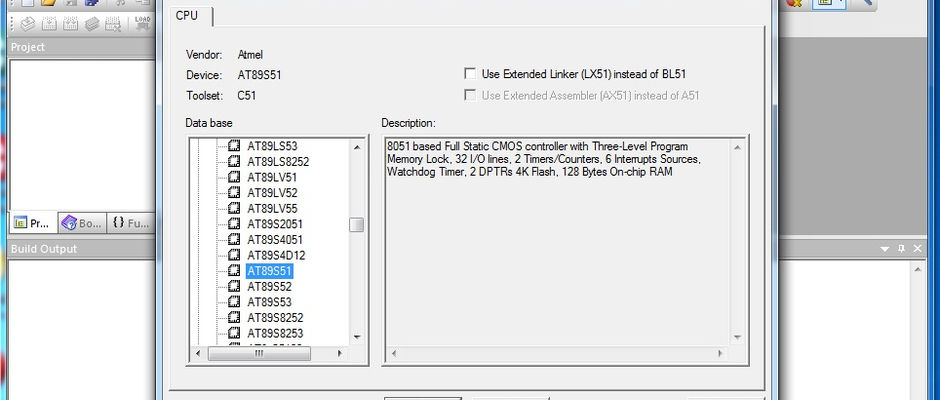Viewport: 940px width, 400px height.
Task: Select AT89S4051 in the database tree
Action: [275, 239]
